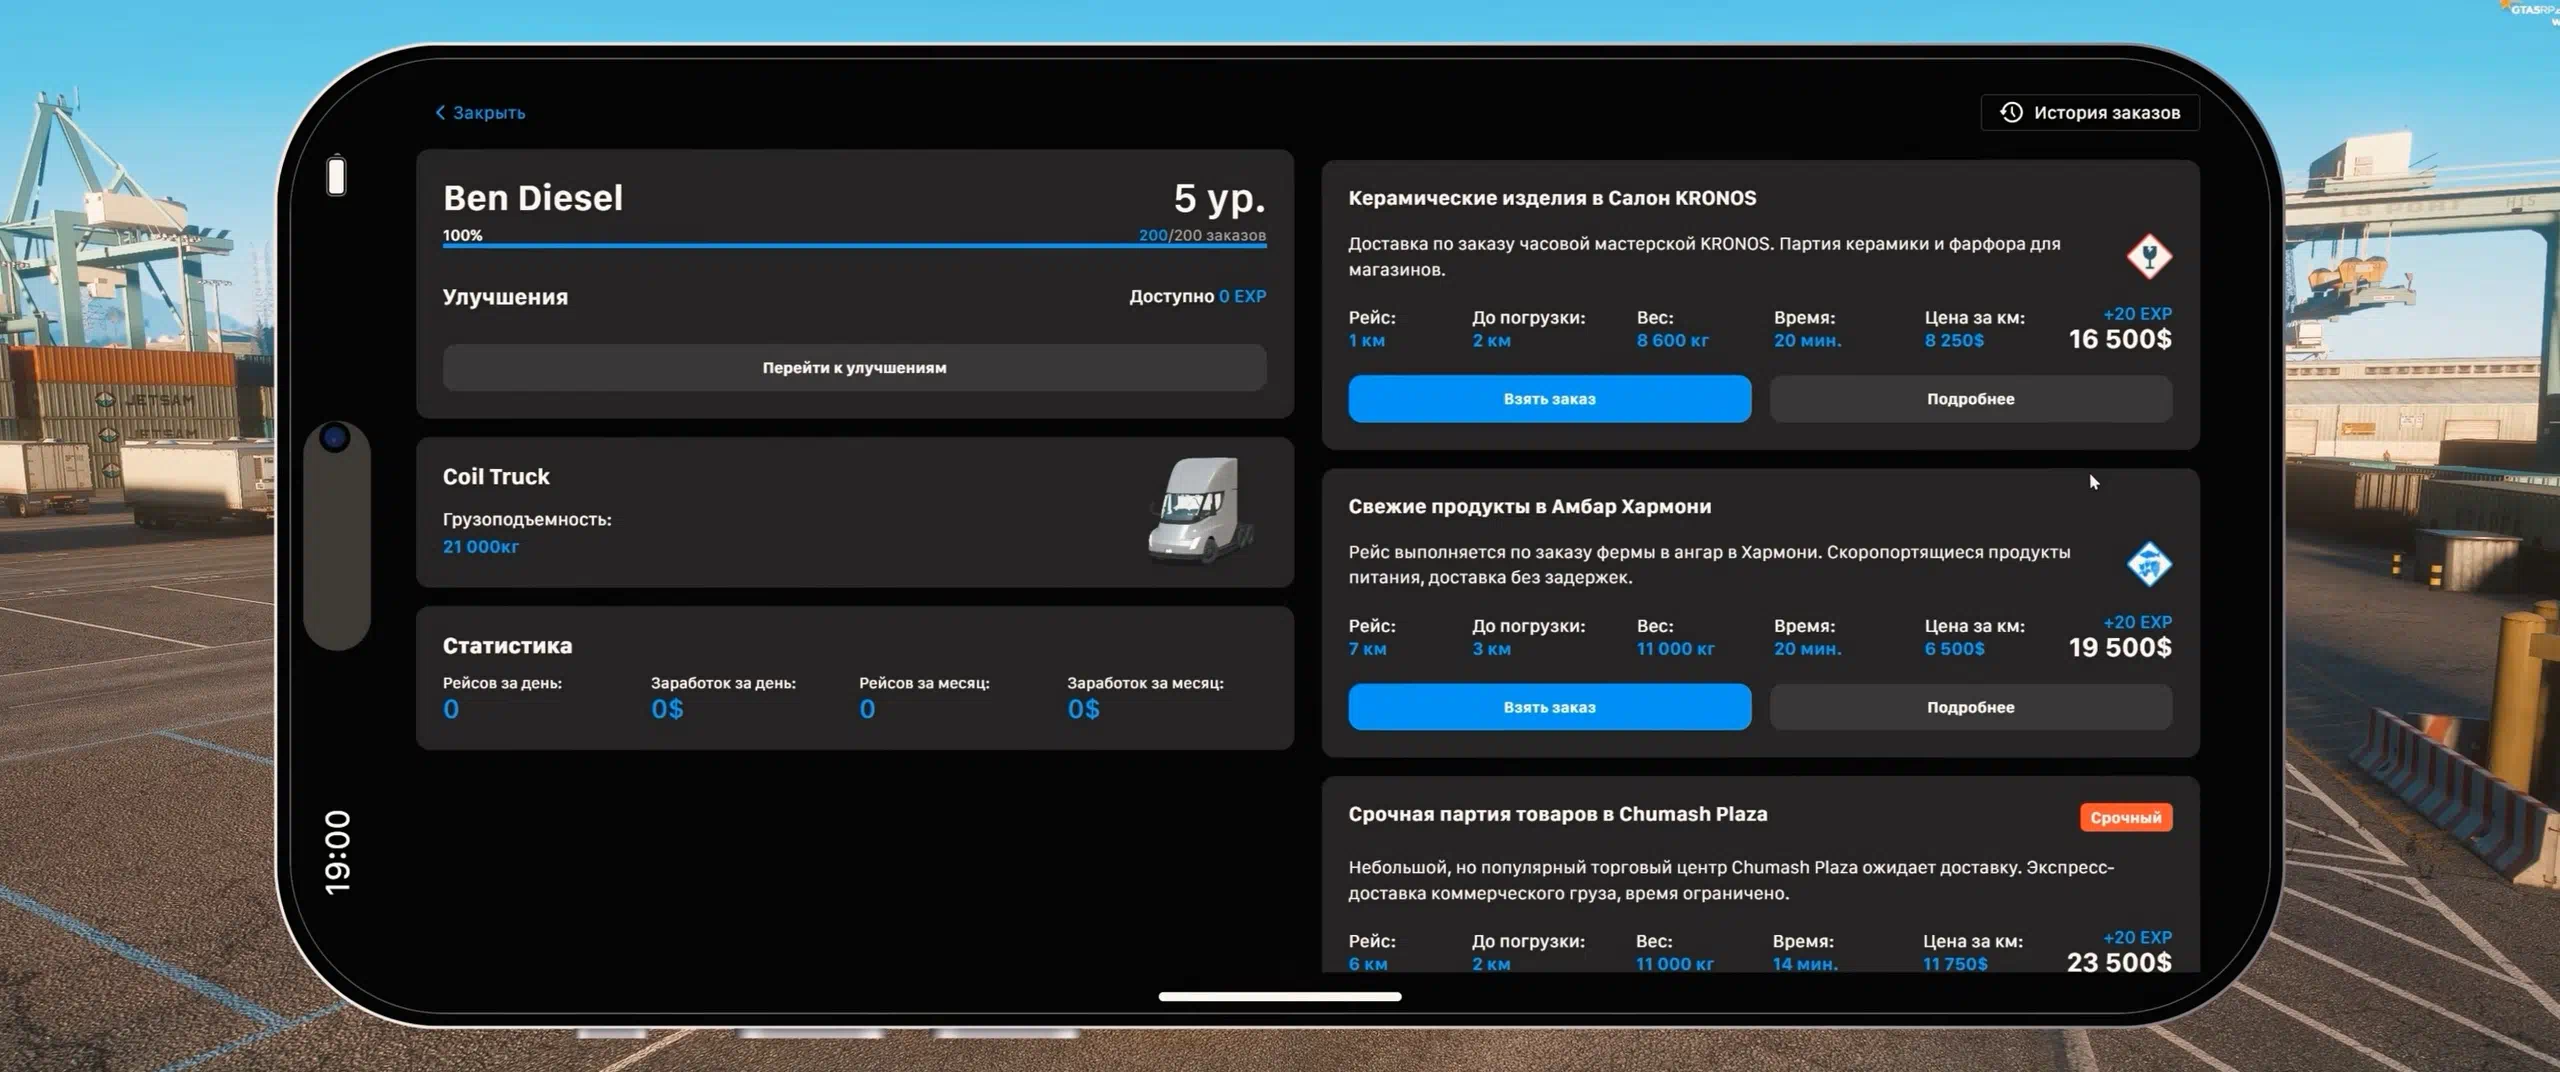
Task: Click the back chevron next to Закрыть
Action: [440, 113]
